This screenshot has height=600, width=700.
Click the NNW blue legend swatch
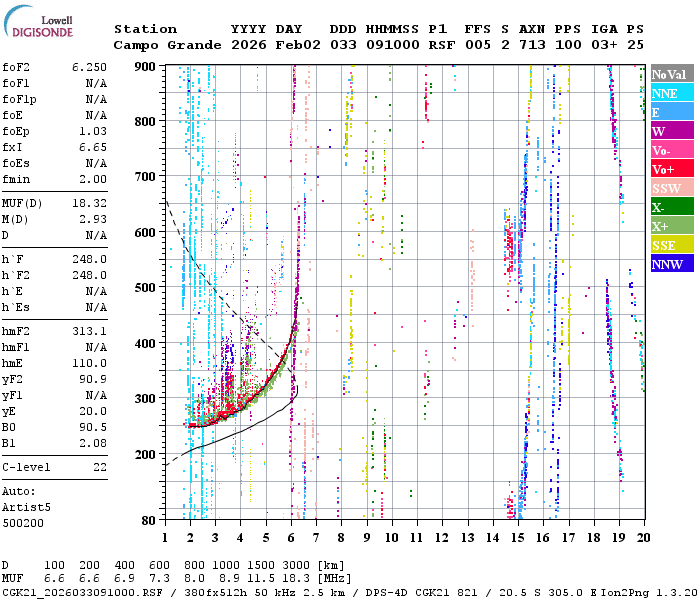tap(671, 264)
